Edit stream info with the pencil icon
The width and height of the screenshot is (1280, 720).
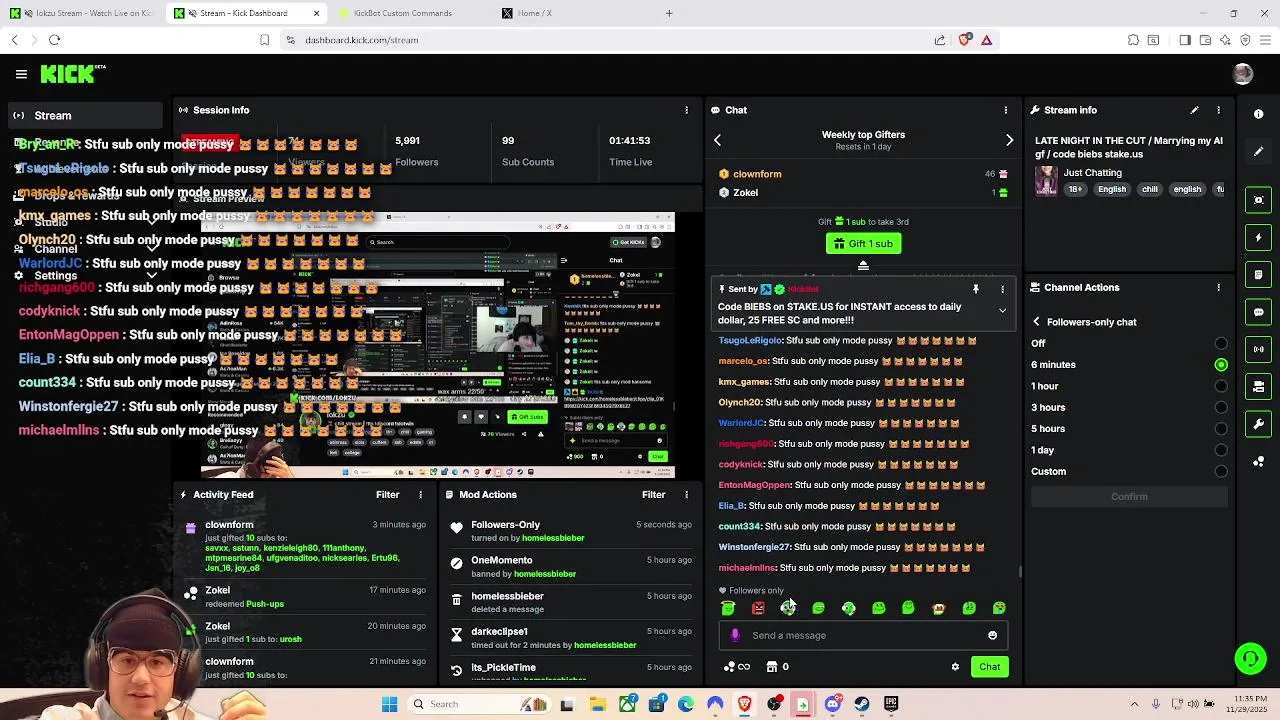pyautogui.click(x=1194, y=110)
